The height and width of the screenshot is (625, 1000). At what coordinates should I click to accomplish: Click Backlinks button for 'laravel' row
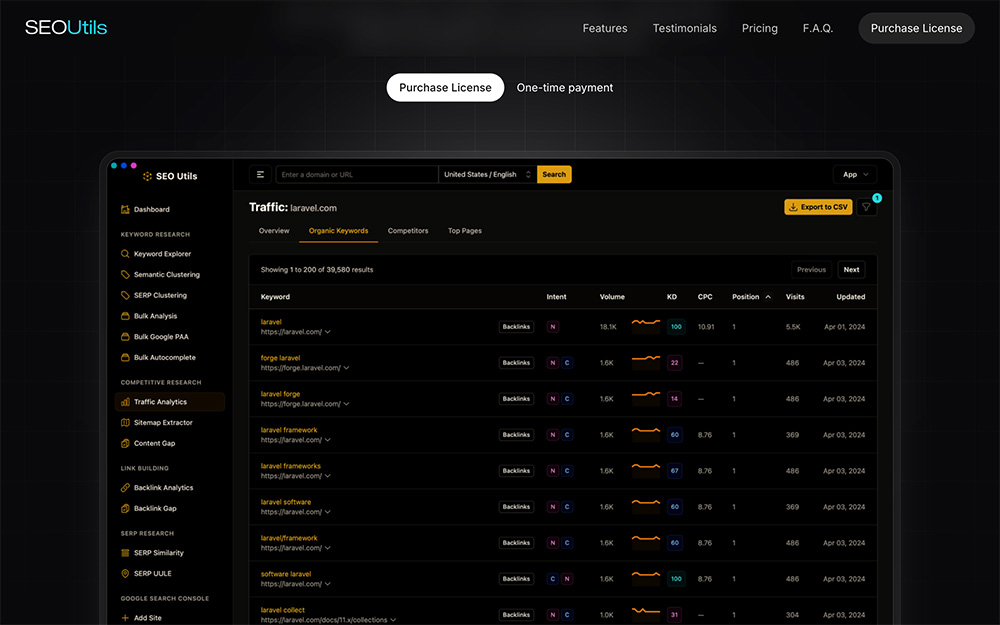[x=516, y=327]
